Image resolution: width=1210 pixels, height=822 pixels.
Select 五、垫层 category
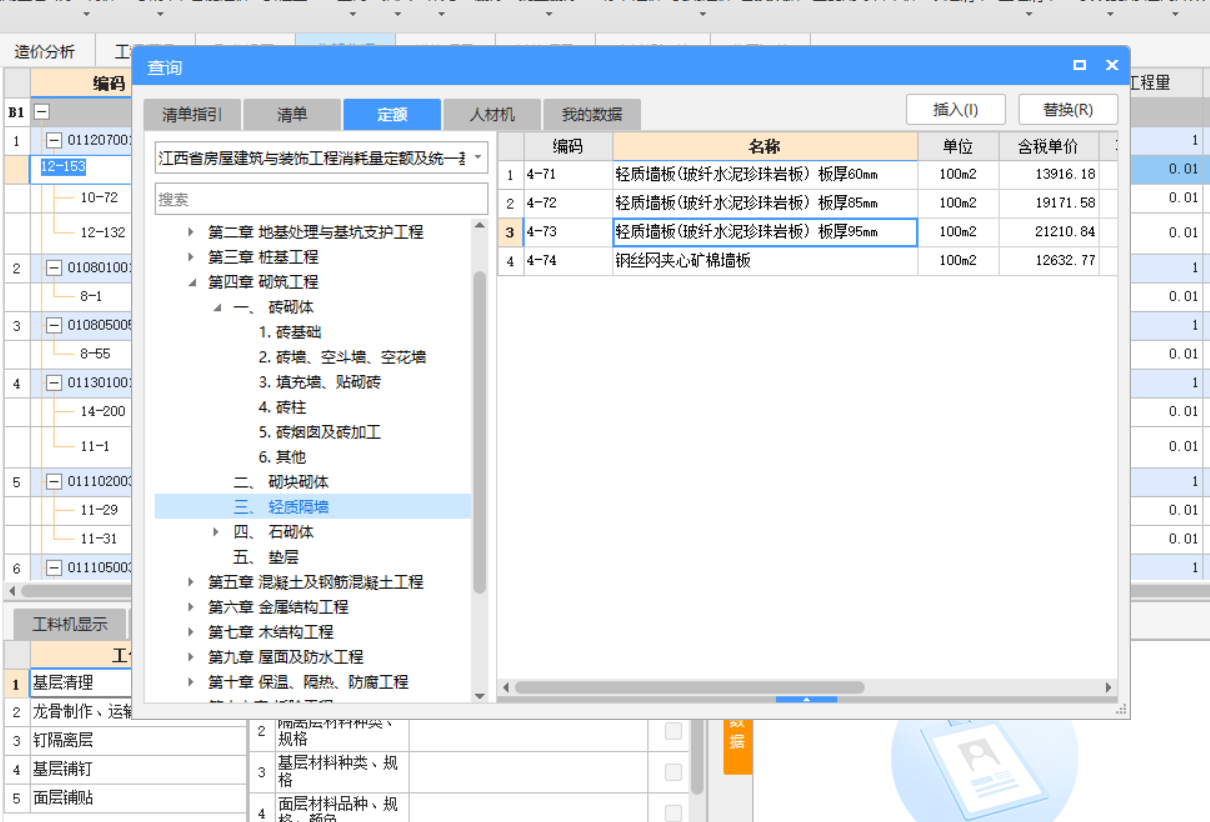coord(266,557)
